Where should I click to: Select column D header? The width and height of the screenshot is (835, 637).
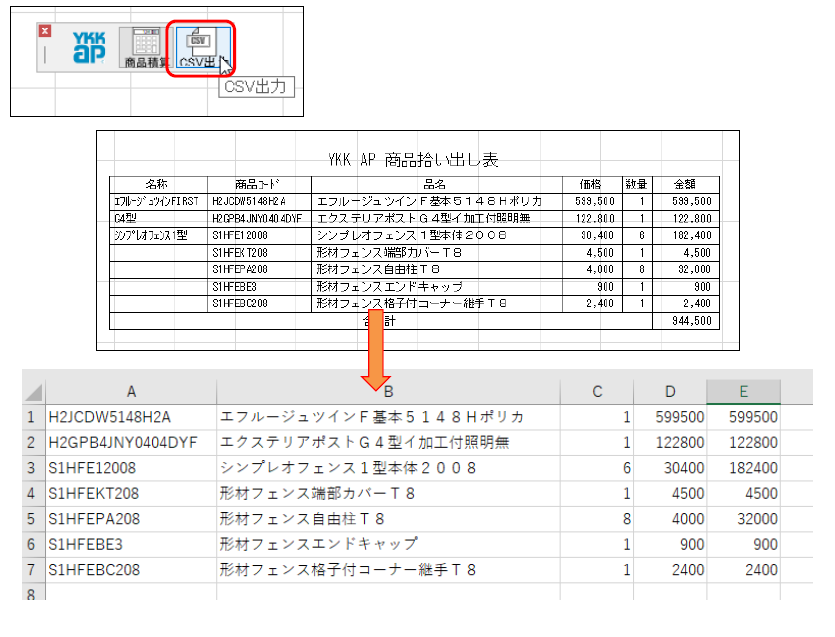coord(670,392)
